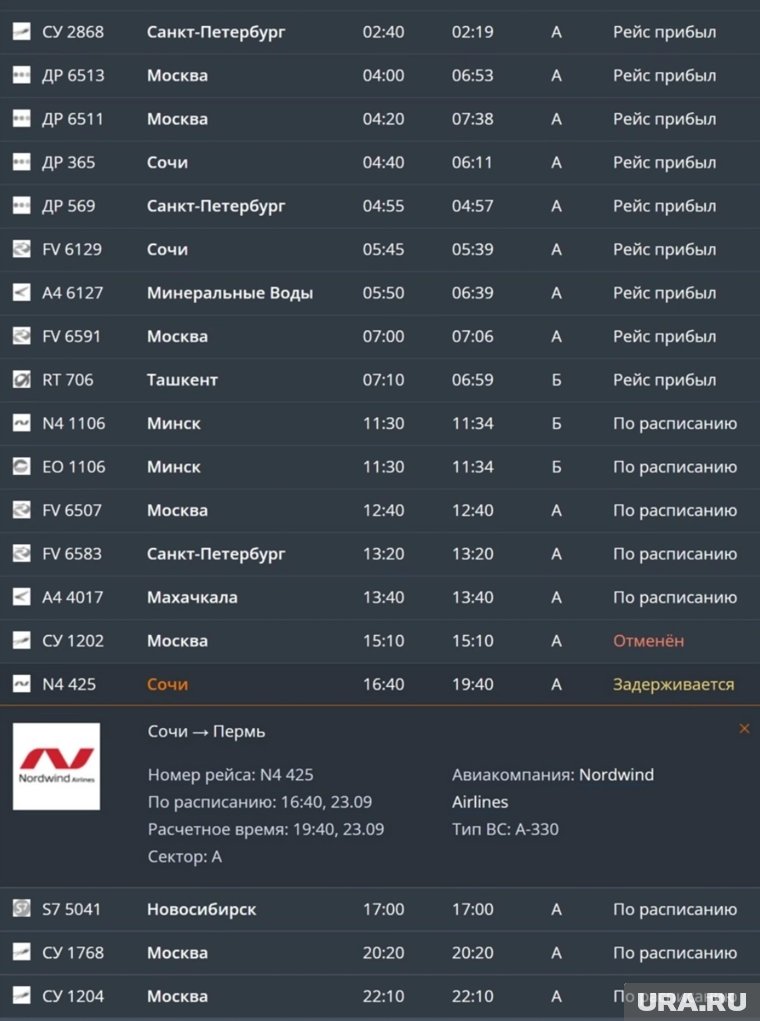
Task: Expand the Ташкент RT 706 flight row
Action: (380, 380)
